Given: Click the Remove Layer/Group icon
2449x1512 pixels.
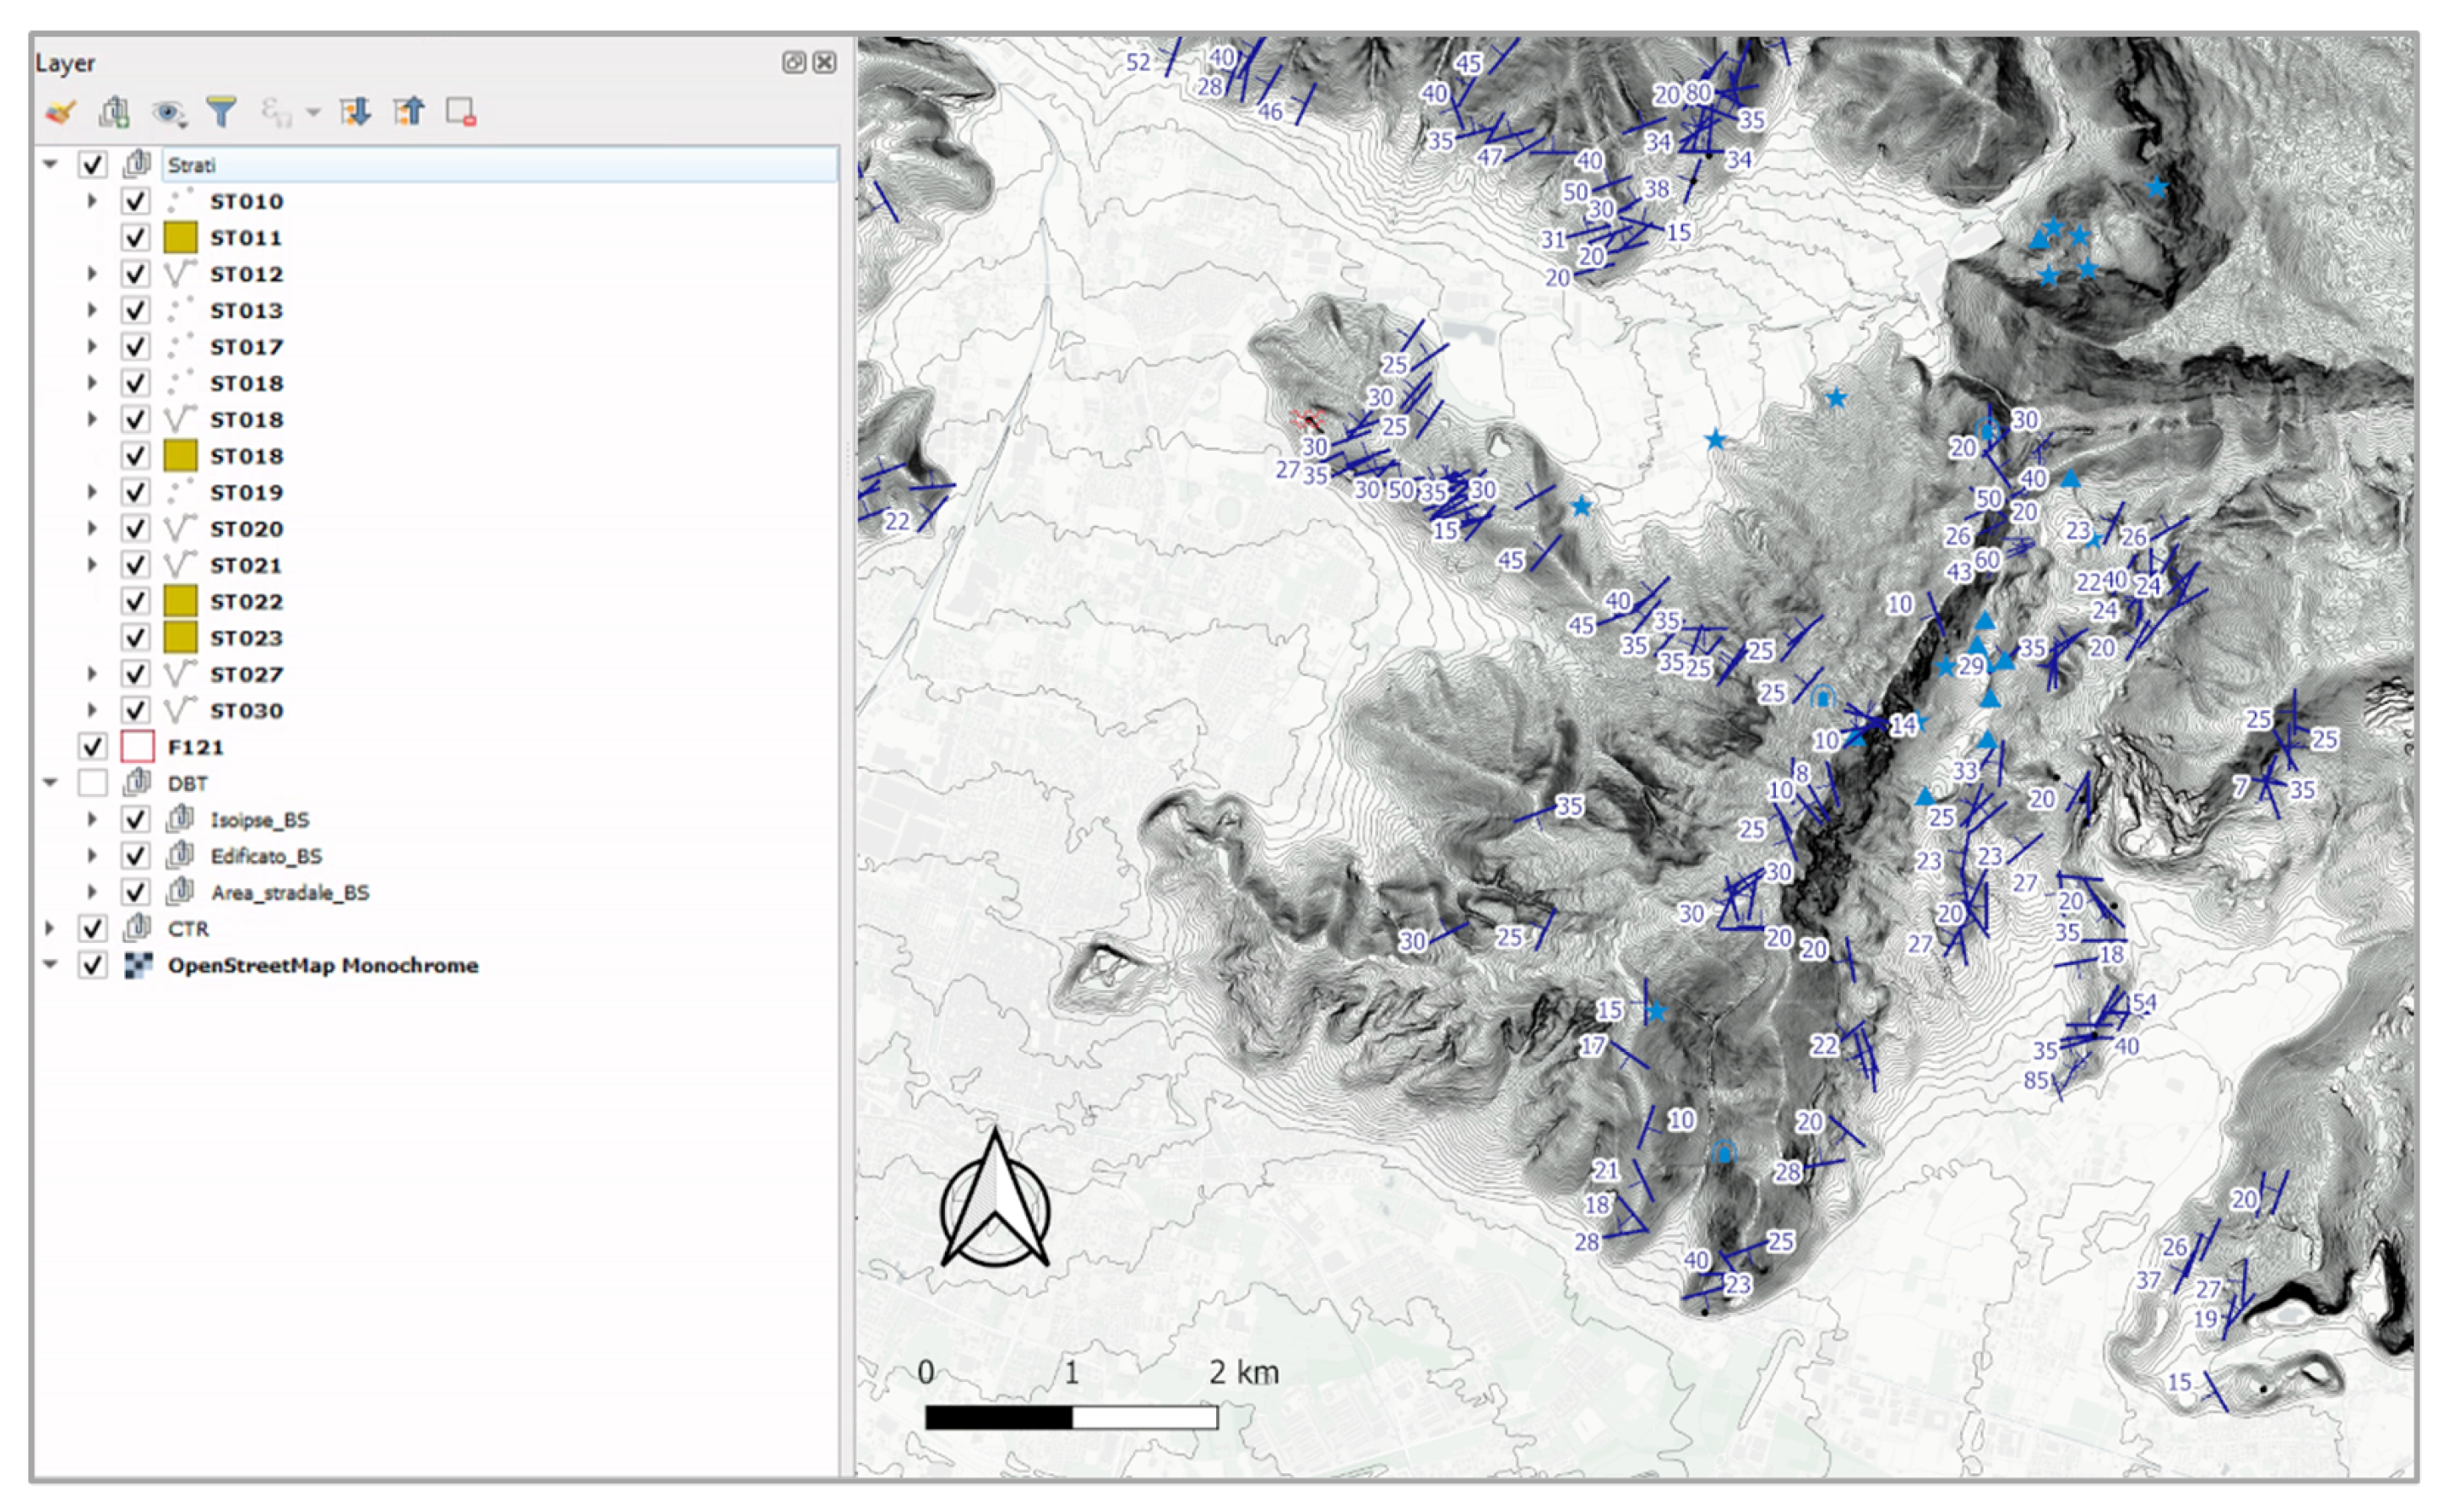Looking at the screenshot, I should pyautogui.click(x=461, y=112).
